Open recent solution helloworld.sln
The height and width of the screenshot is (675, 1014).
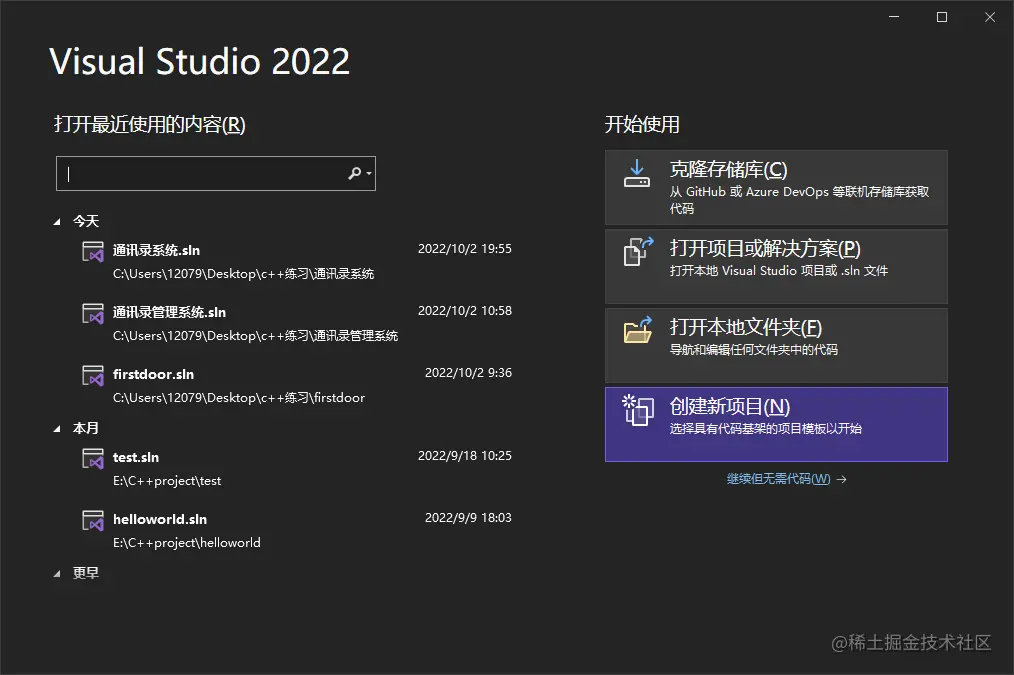(x=160, y=519)
